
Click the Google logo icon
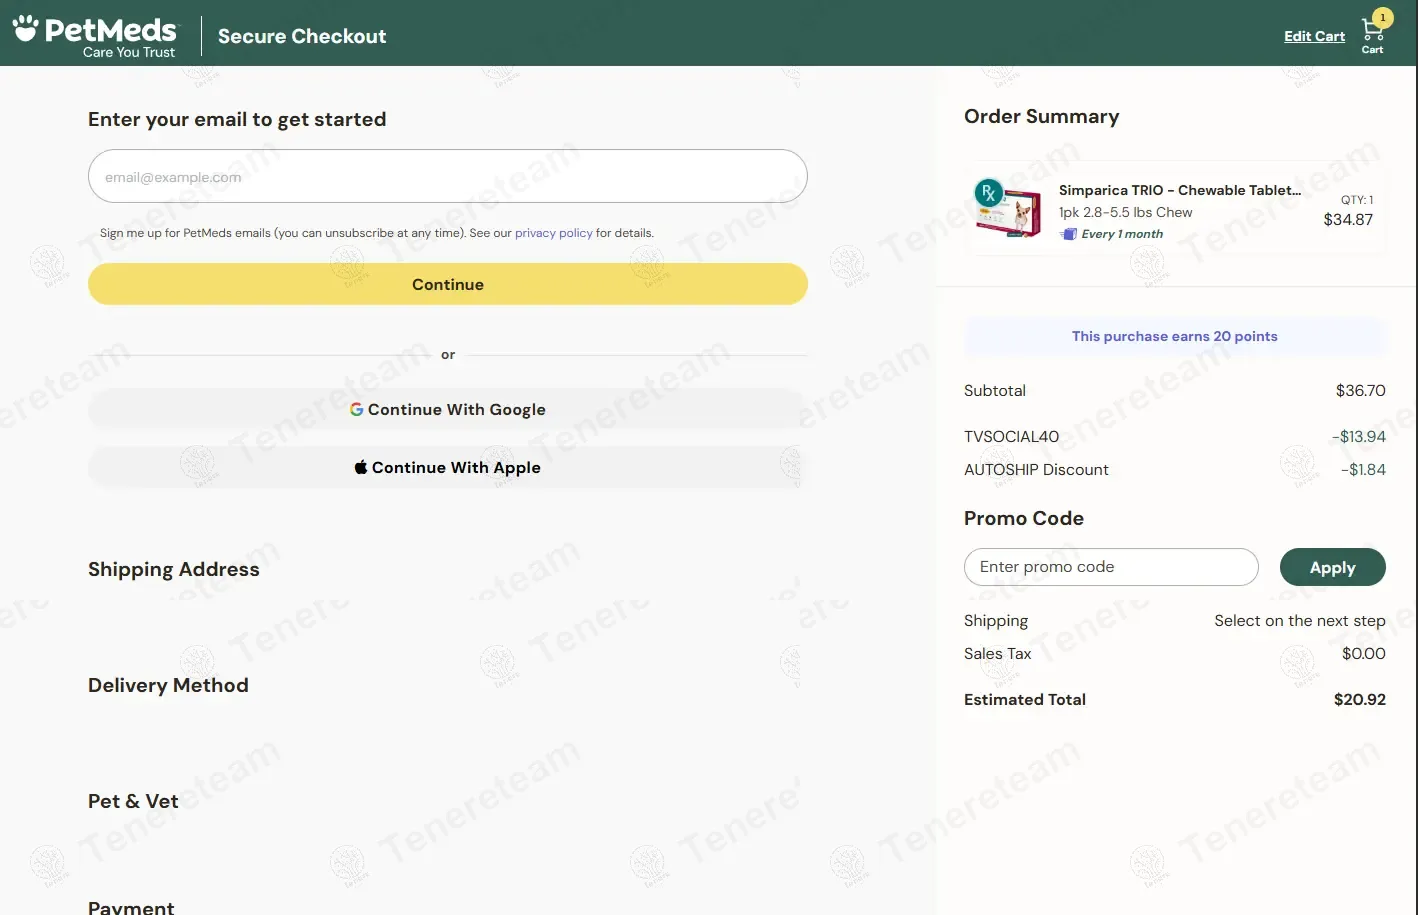(356, 409)
